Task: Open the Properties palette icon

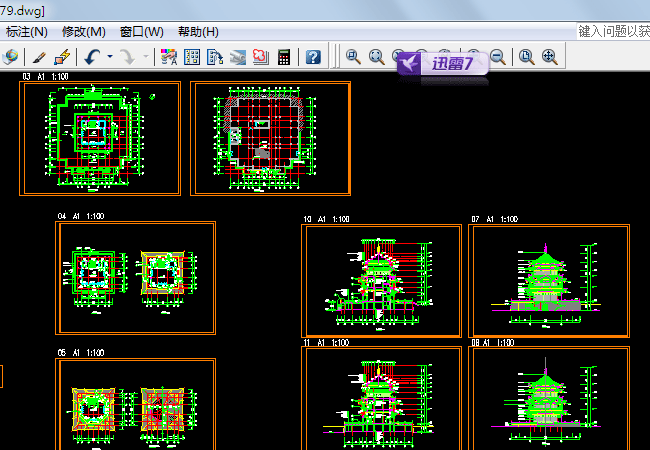Action: 169,57
